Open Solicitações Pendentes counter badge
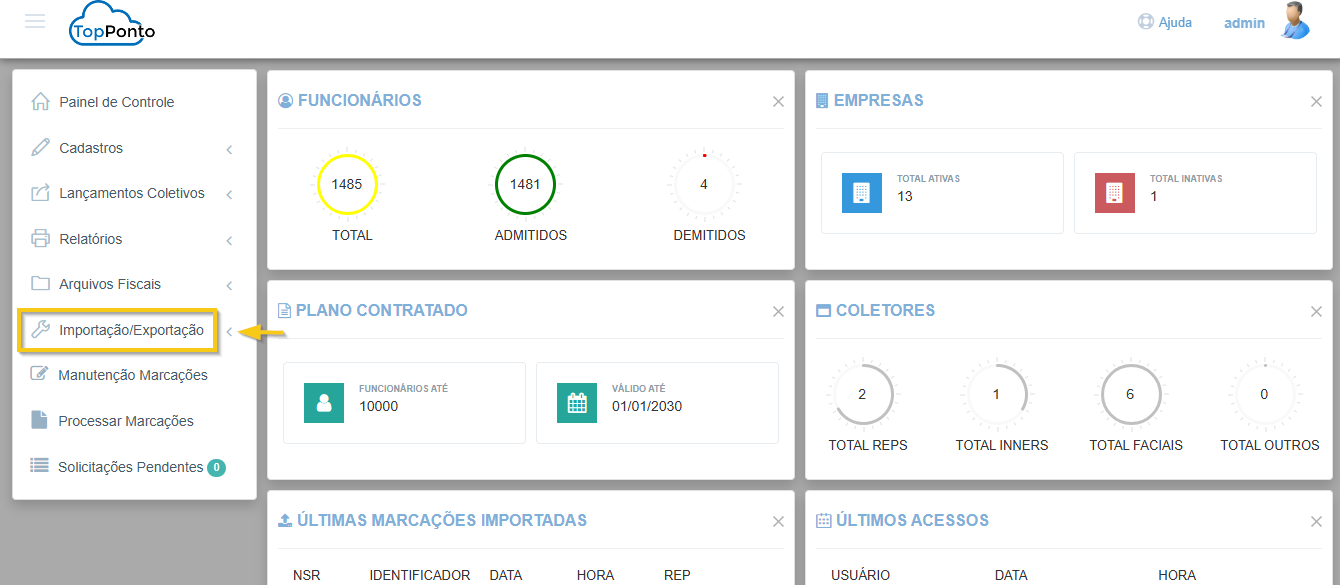 pos(216,467)
